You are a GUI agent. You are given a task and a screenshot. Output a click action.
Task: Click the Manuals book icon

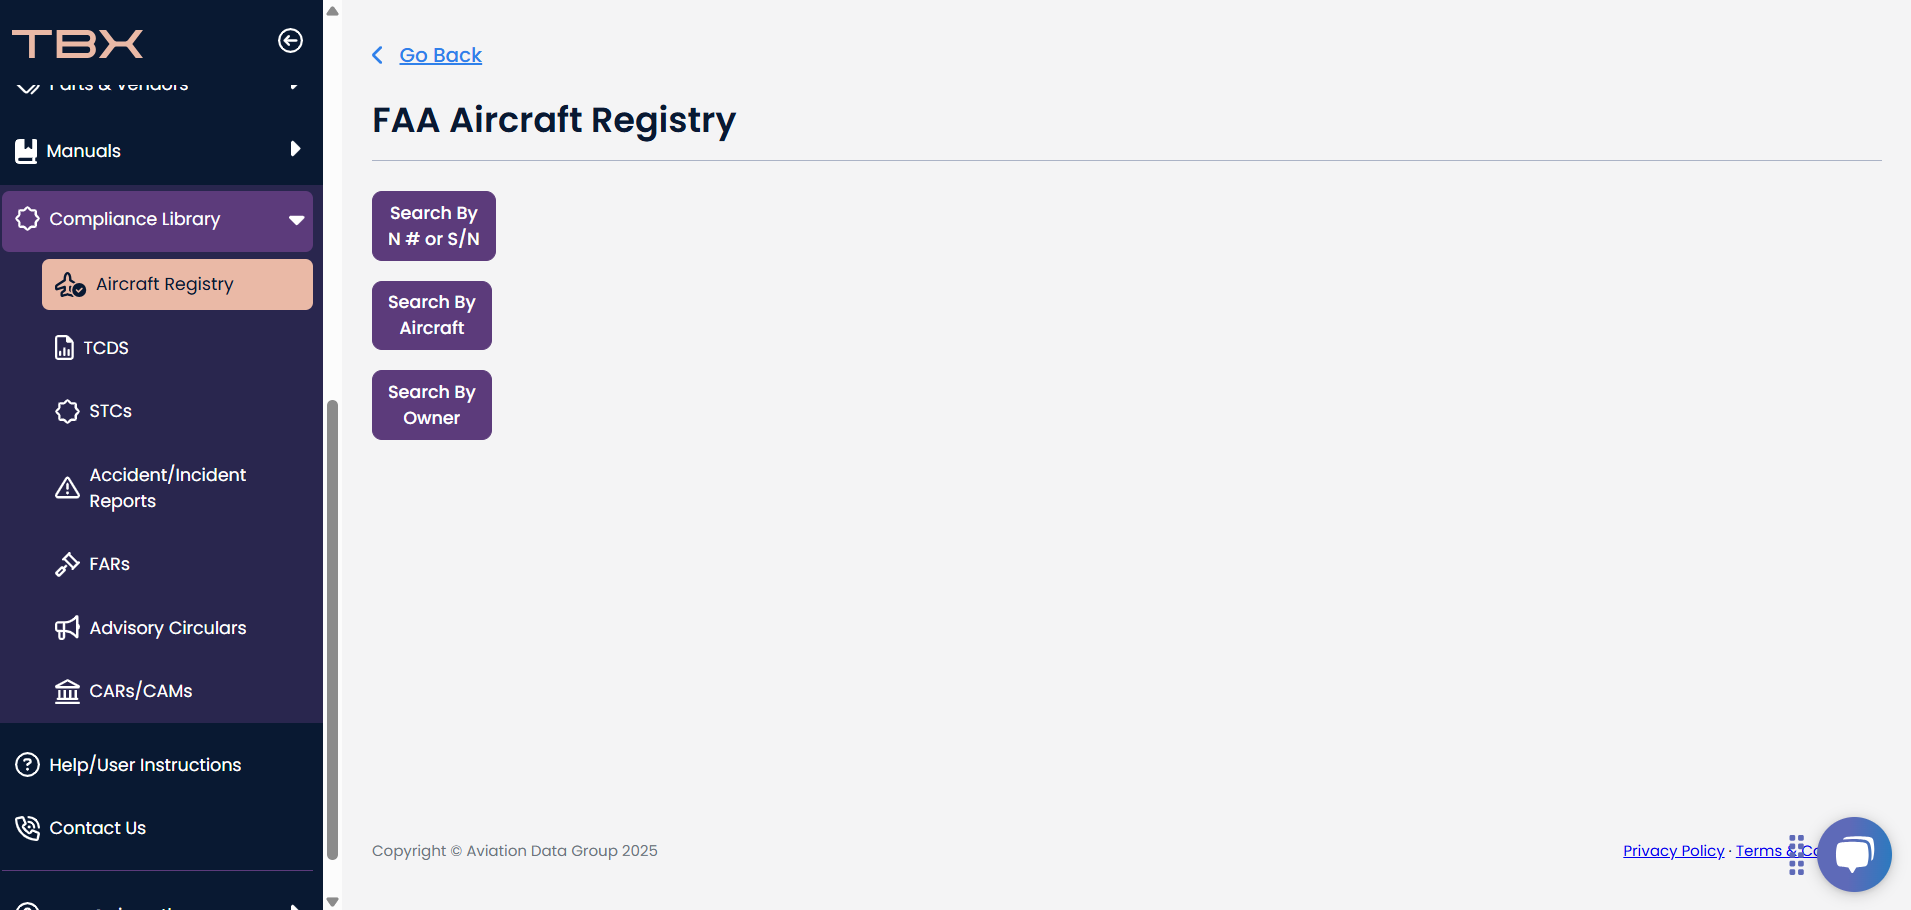click(26, 151)
